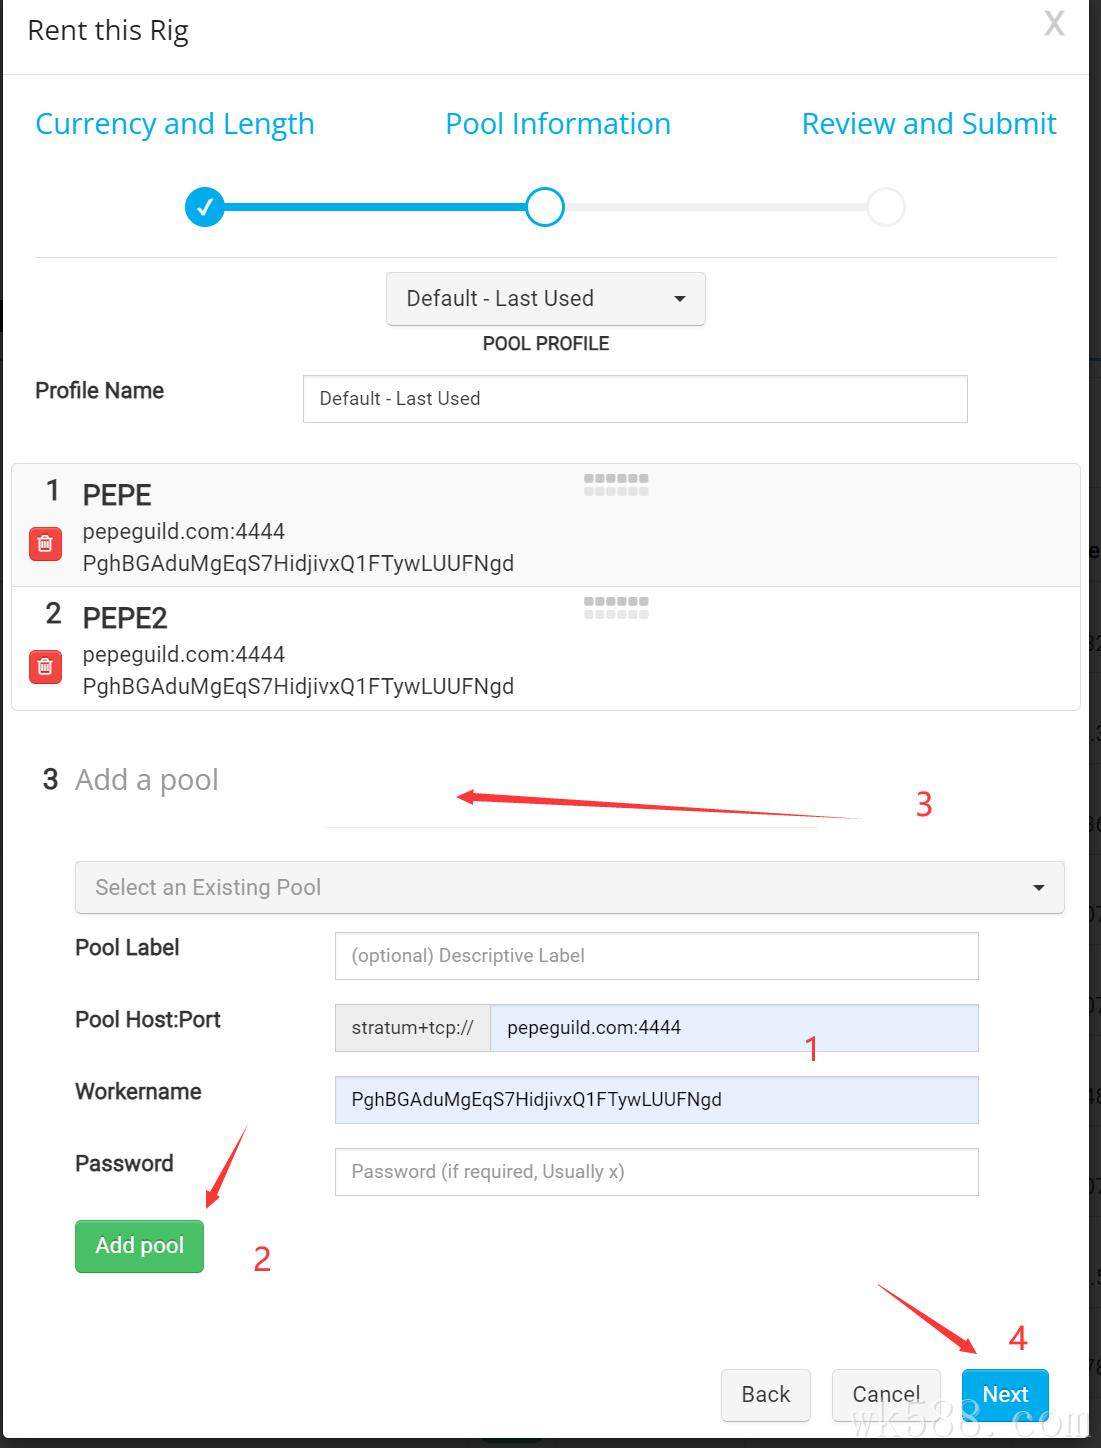Expand the Select an Existing Pool dropdown
Image resolution: width=1101 pixels, height=1448 pixels.
click(x=570, y=887)
